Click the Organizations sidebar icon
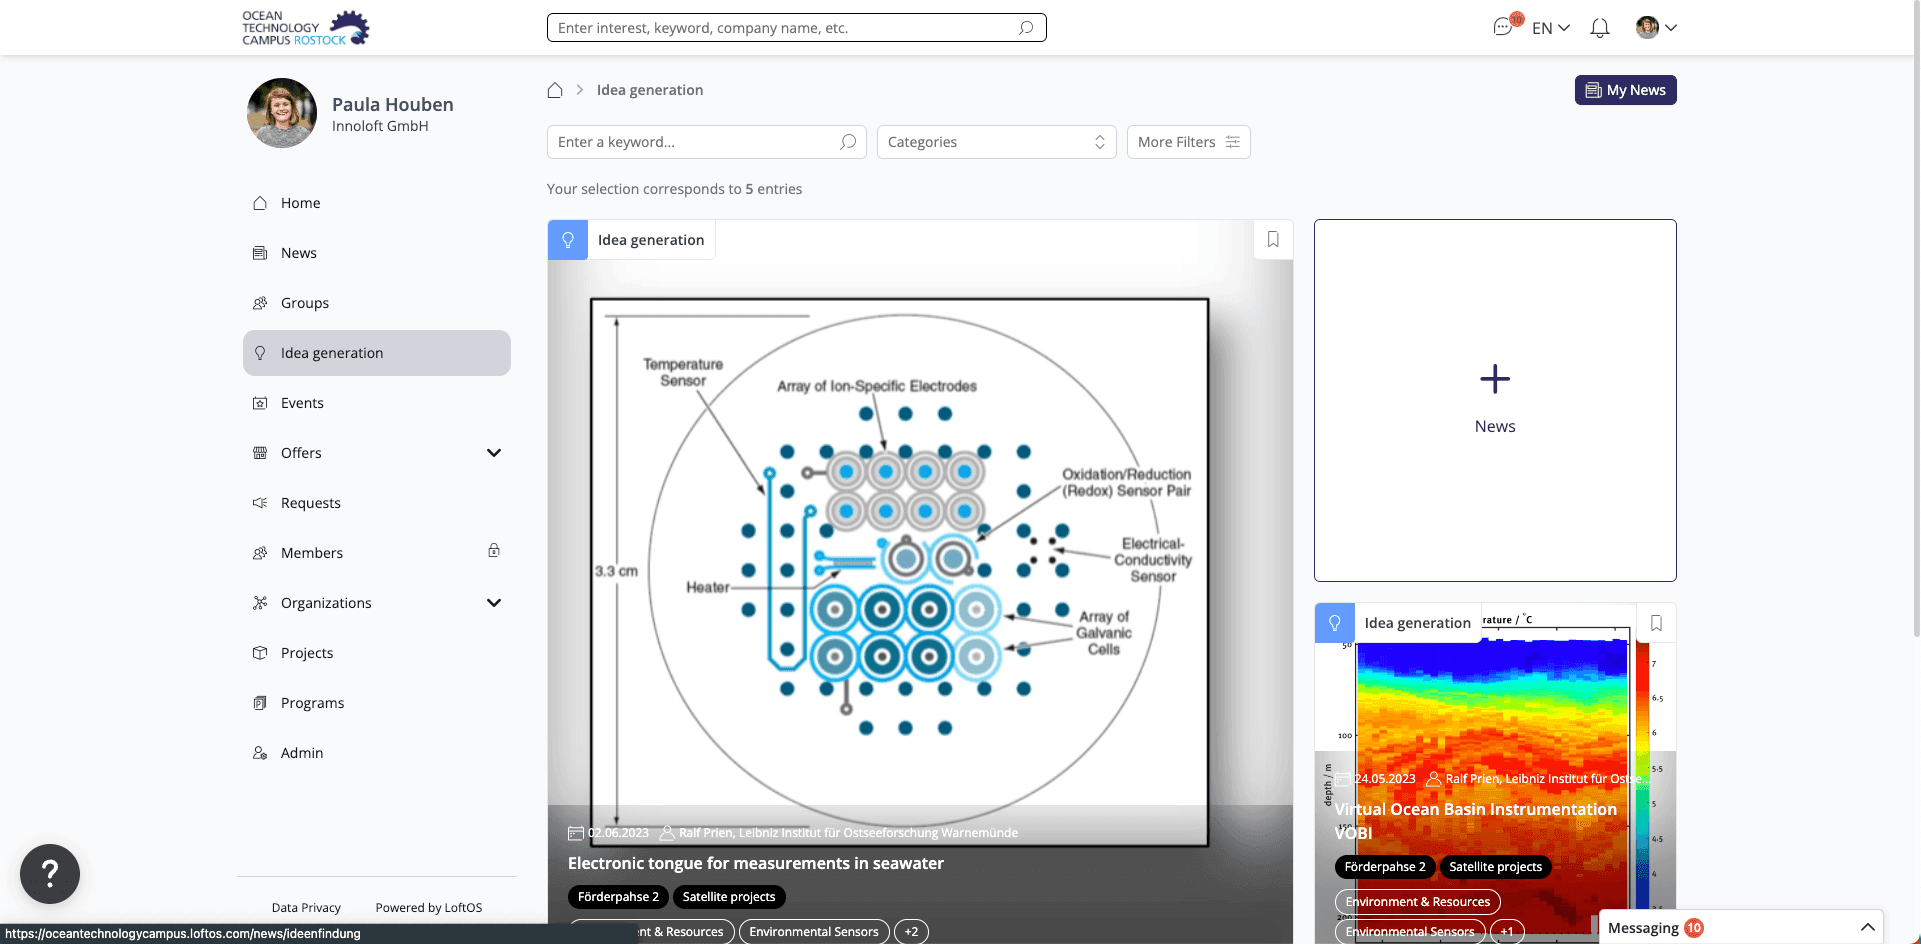Screen dimensions: 1921x944 click(x=260, y=603)
